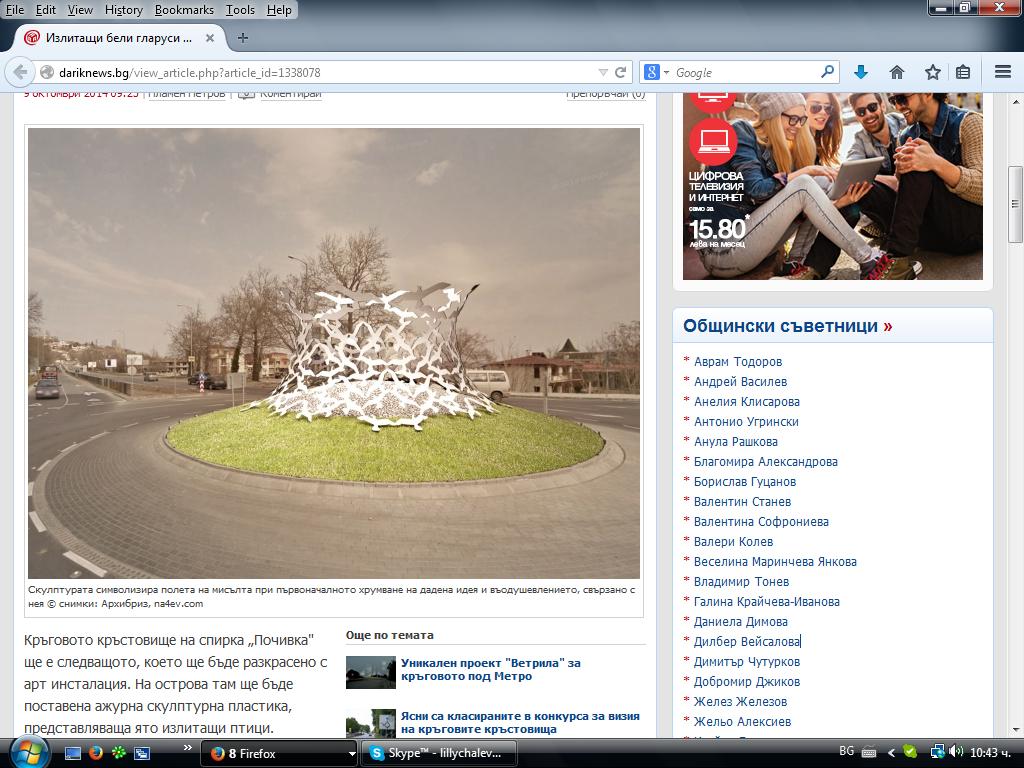Open a new tab with plus button

tap(243, 38)
